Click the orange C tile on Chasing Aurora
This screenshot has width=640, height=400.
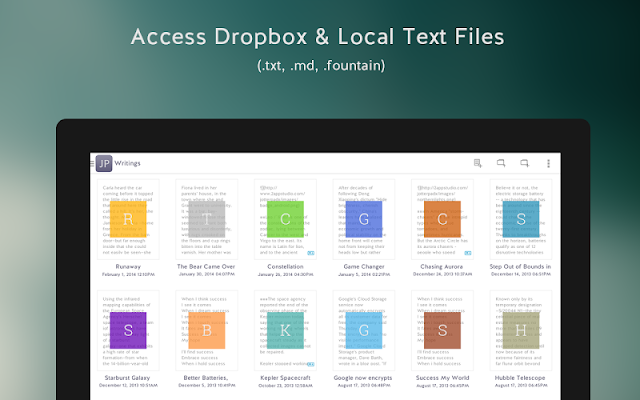442,219
